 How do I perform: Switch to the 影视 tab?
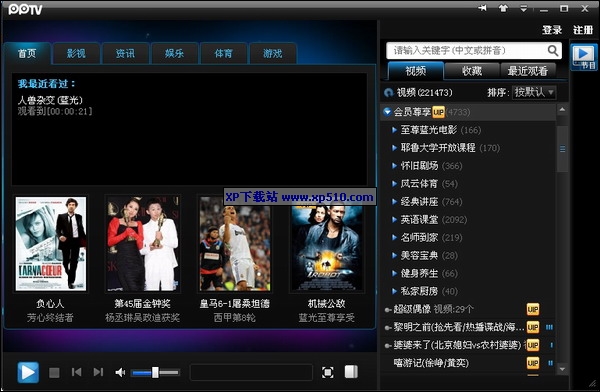pyautogui.click(x=76, y=53)
